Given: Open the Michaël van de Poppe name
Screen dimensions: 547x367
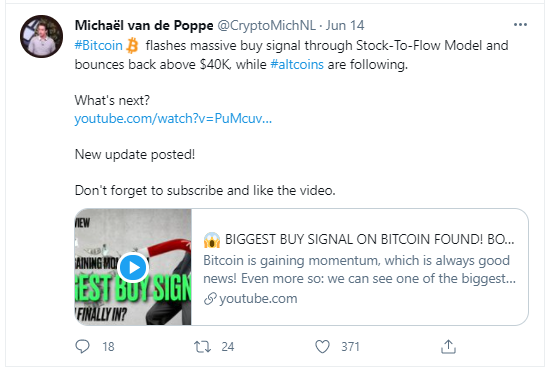Looking at the screenshot, I should tap(144, 25).
